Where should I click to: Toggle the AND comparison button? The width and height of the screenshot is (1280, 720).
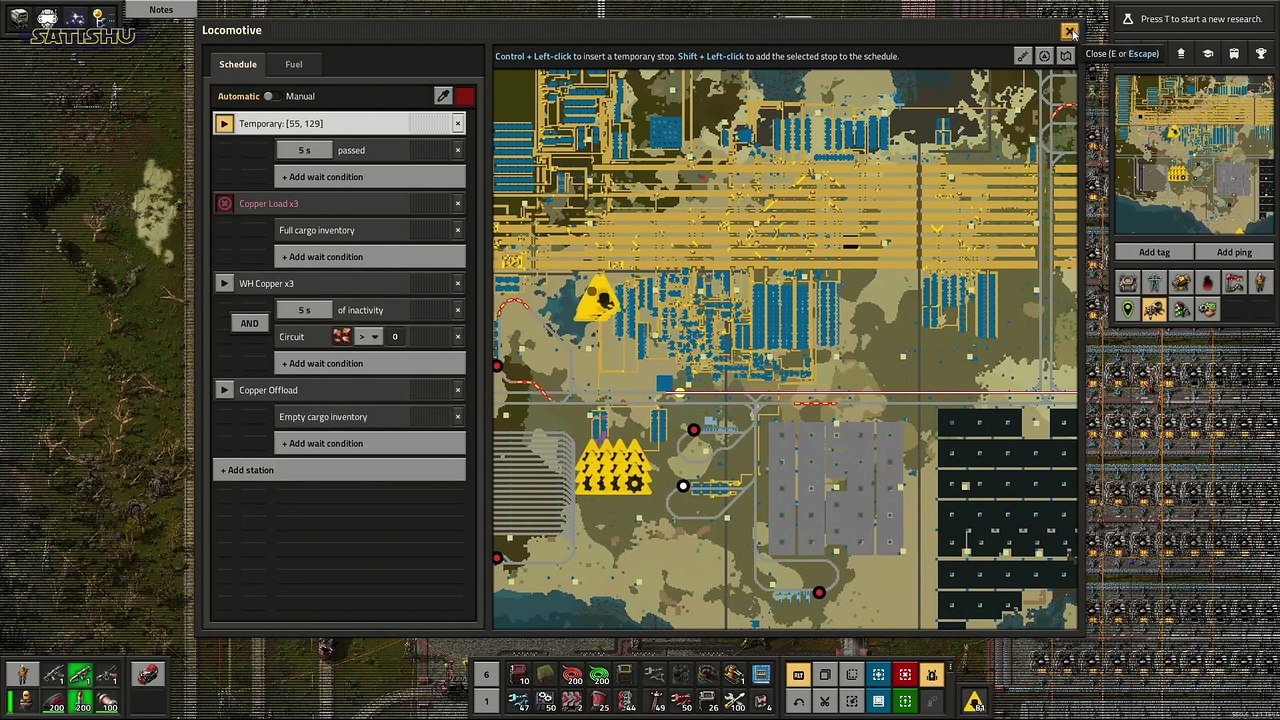(249, 323)
